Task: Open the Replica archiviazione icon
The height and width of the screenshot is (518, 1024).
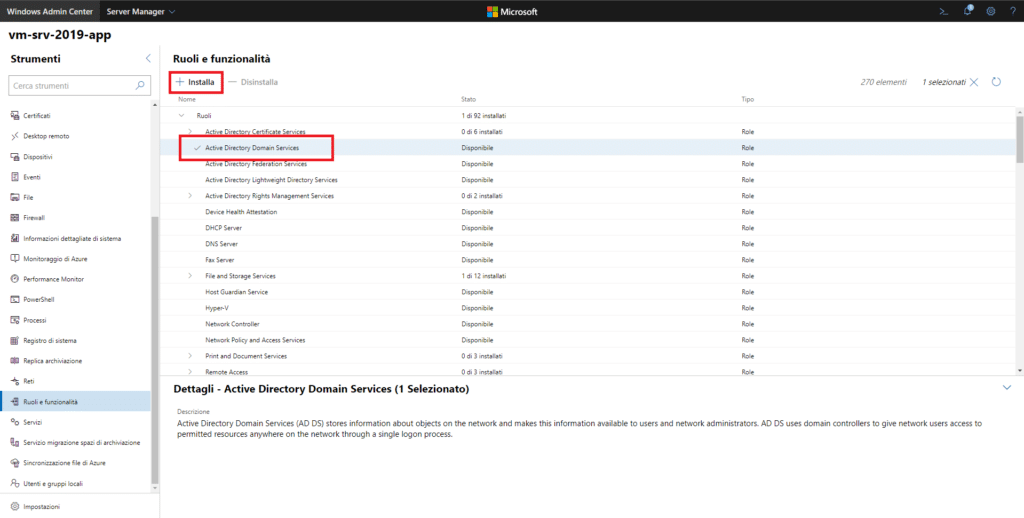Action: [x=15, y=361]
